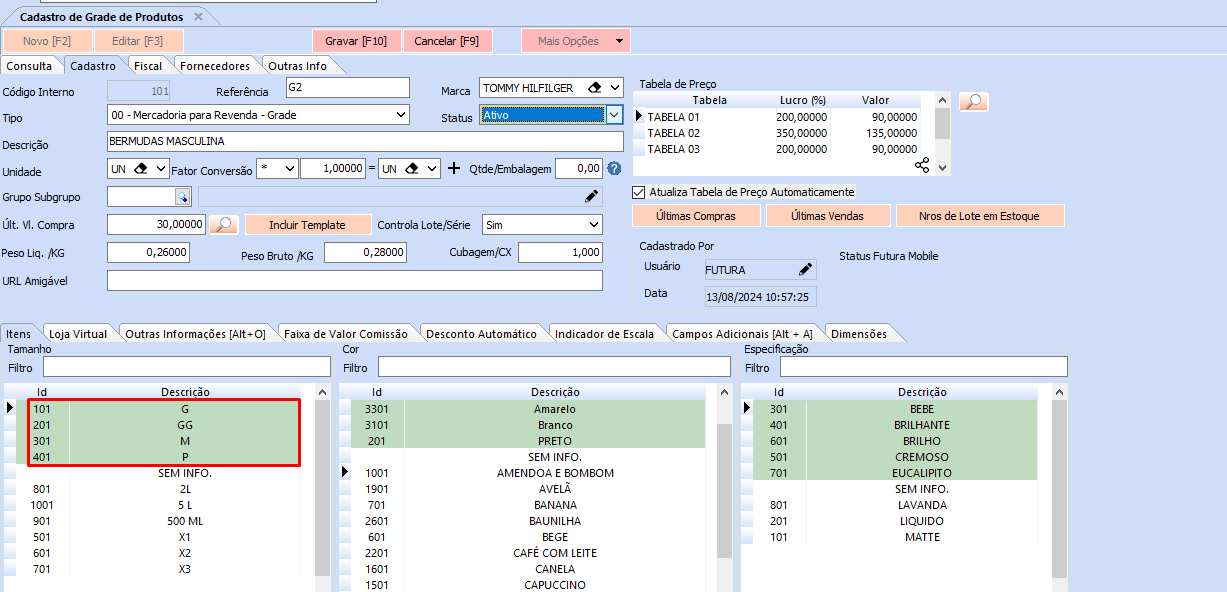Click the plus icon after unit conversion
The height and width of the screenshot is (592, 1227).
454,169
